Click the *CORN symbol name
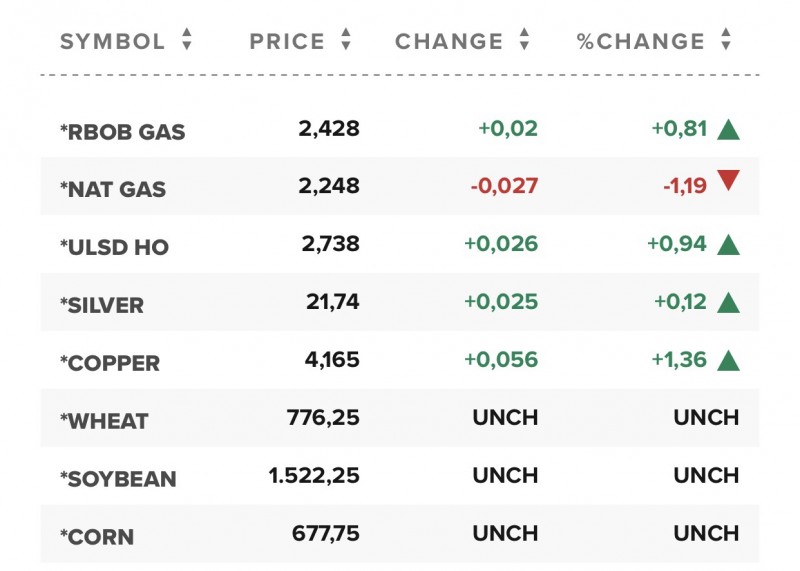 tap(98, 537)
